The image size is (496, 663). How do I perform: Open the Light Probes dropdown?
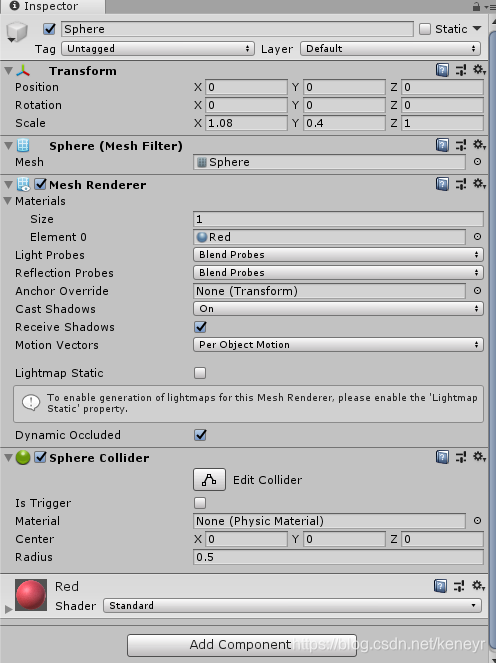coord(338,255)
